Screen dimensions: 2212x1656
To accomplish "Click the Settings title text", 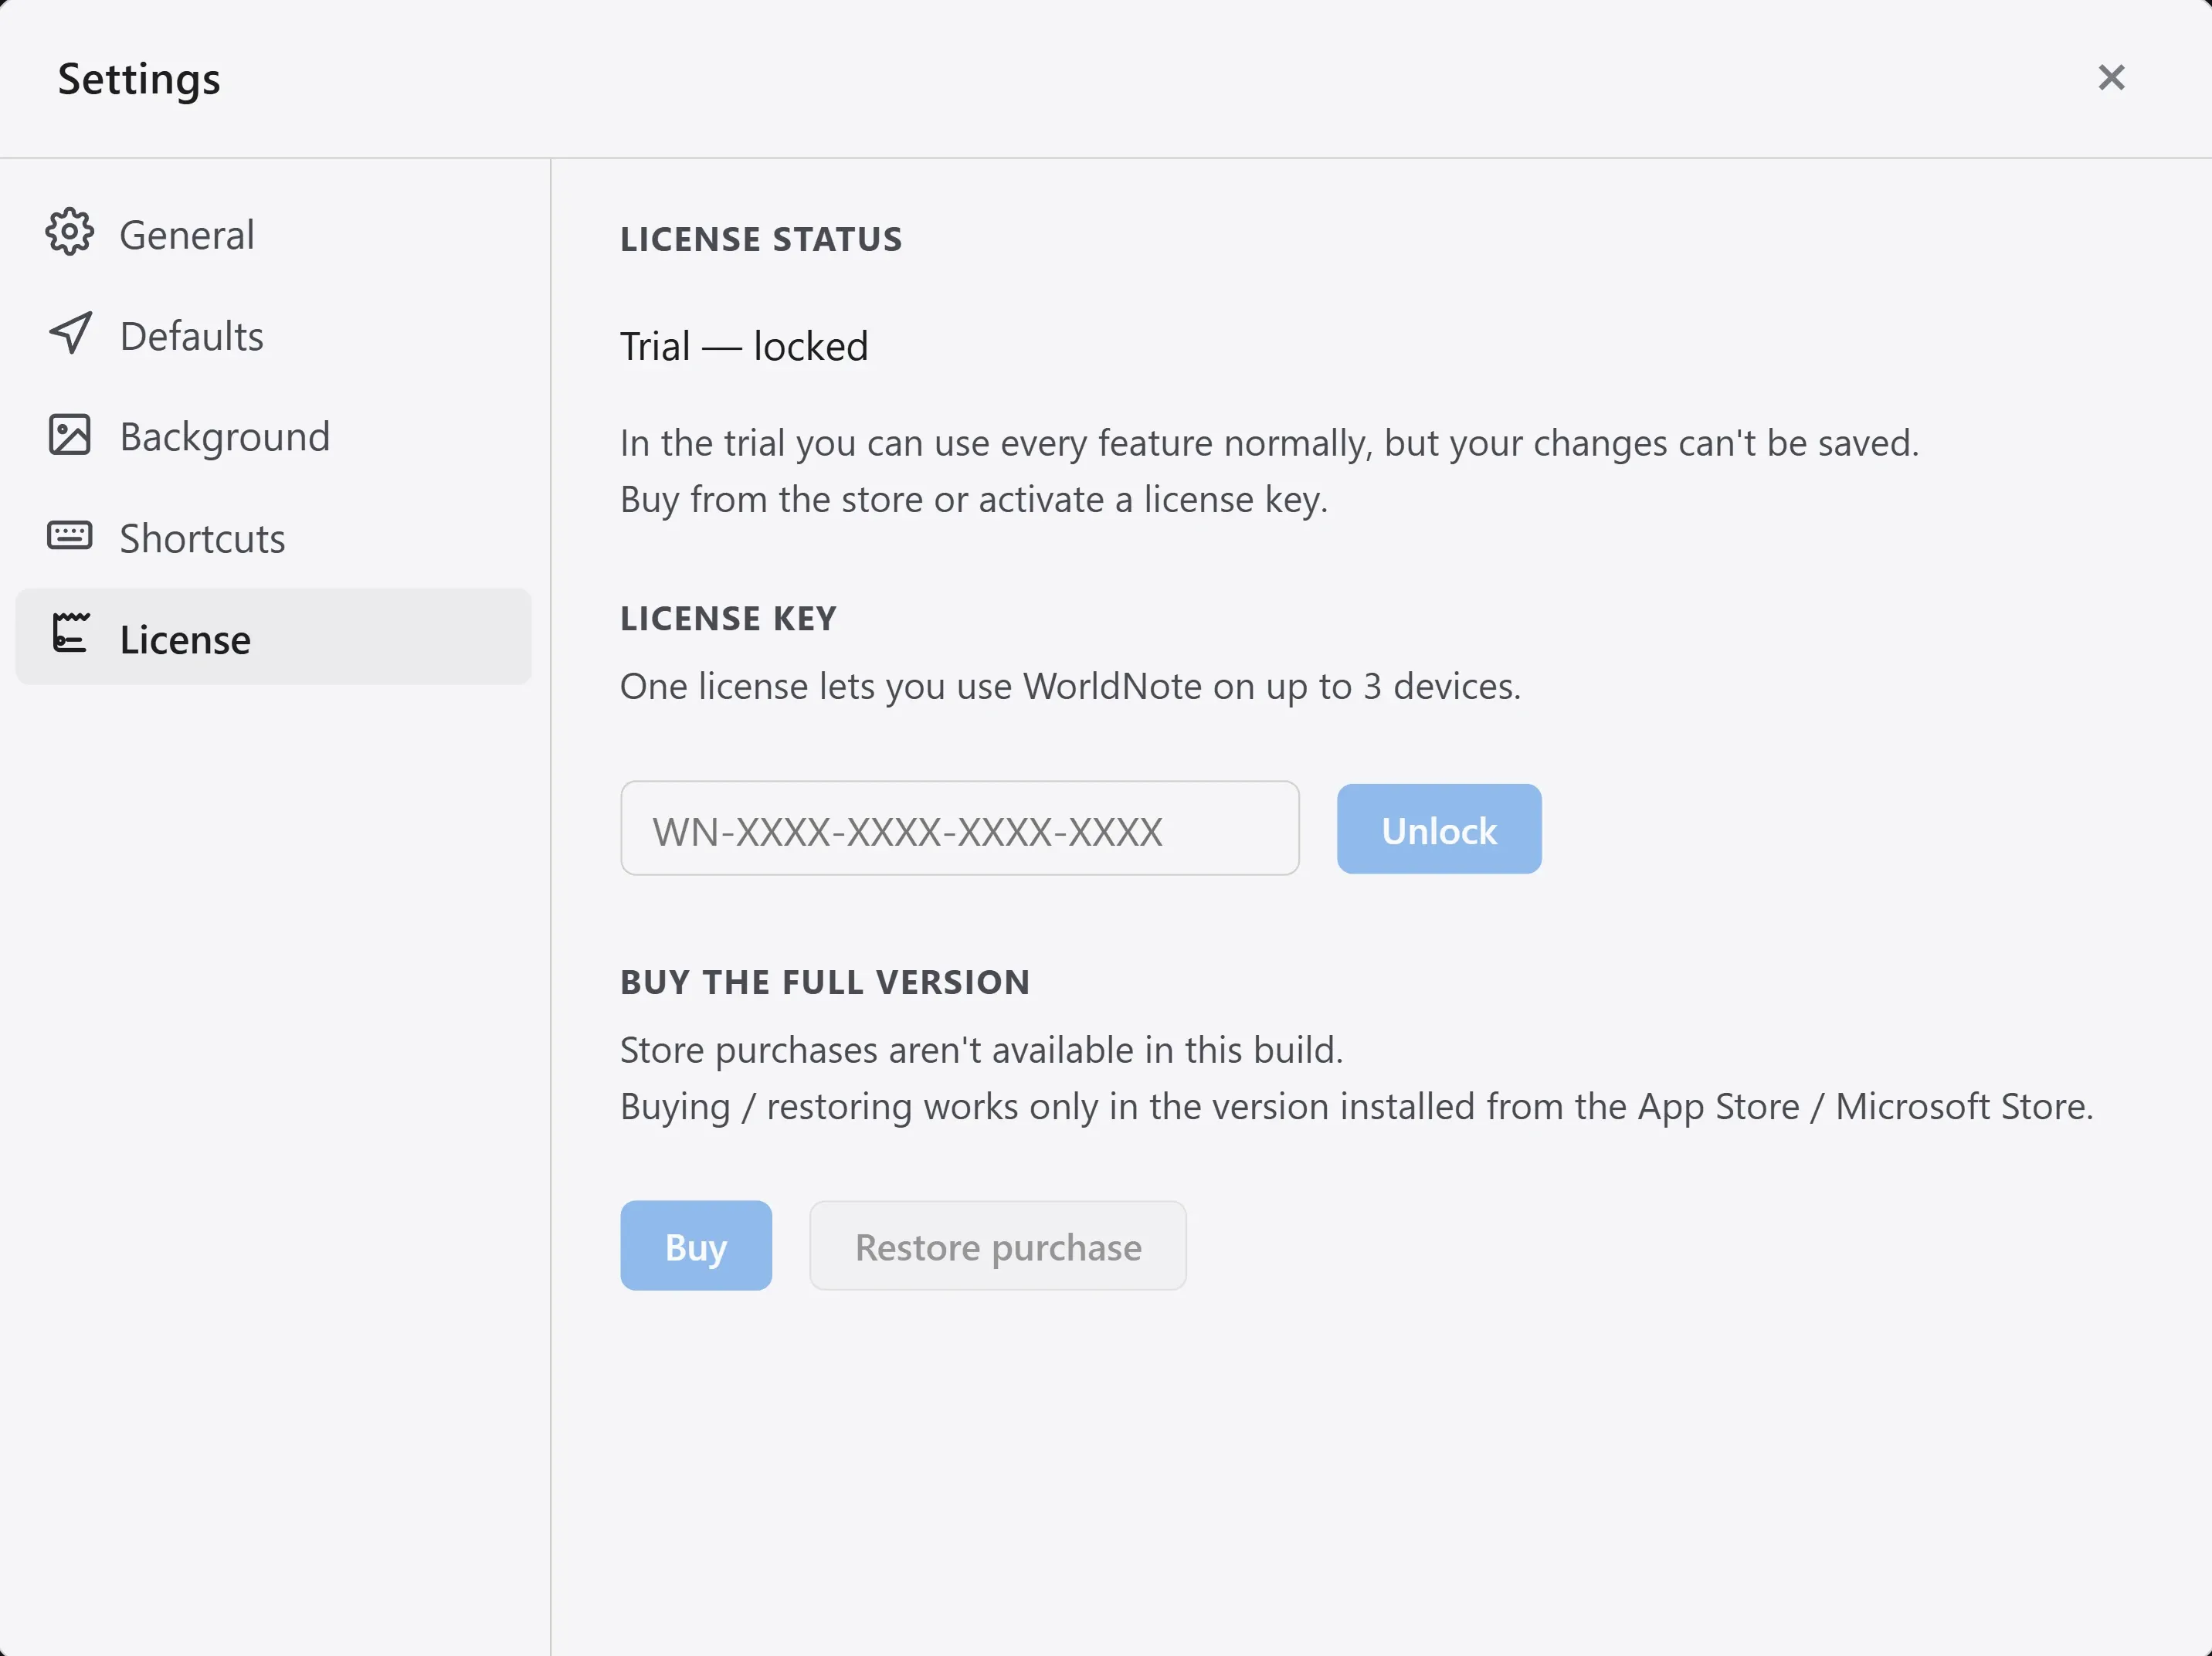I will click(x=139, y=79).
